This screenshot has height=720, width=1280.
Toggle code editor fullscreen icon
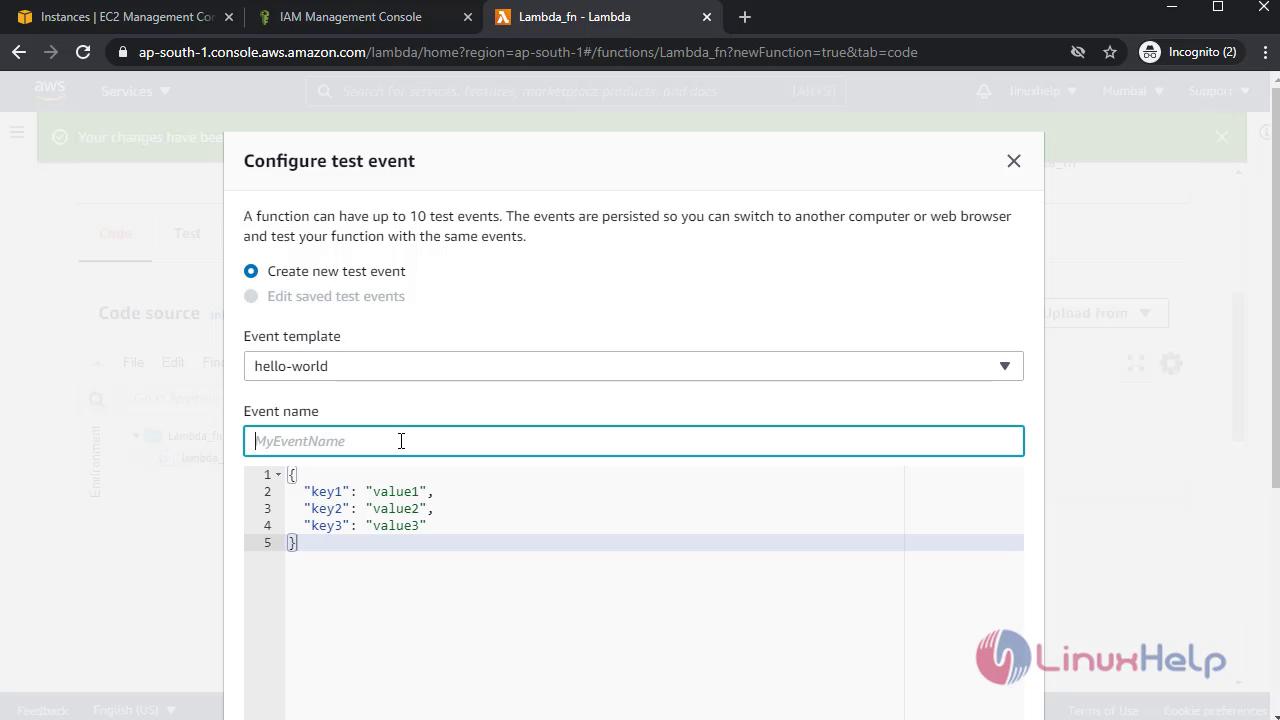(x=1136, y=364)
